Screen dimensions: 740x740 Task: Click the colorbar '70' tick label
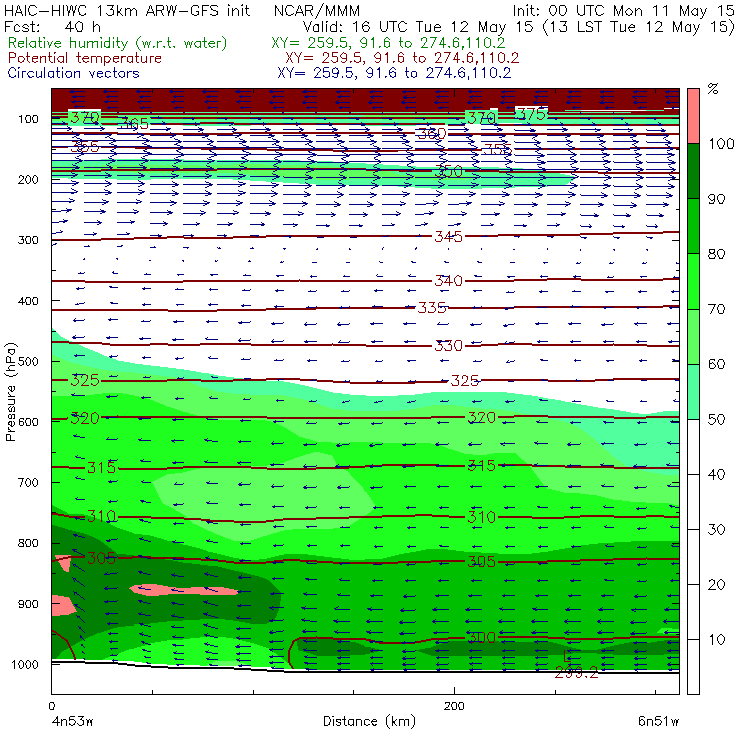pyautogui.click(x=716, y=309)
